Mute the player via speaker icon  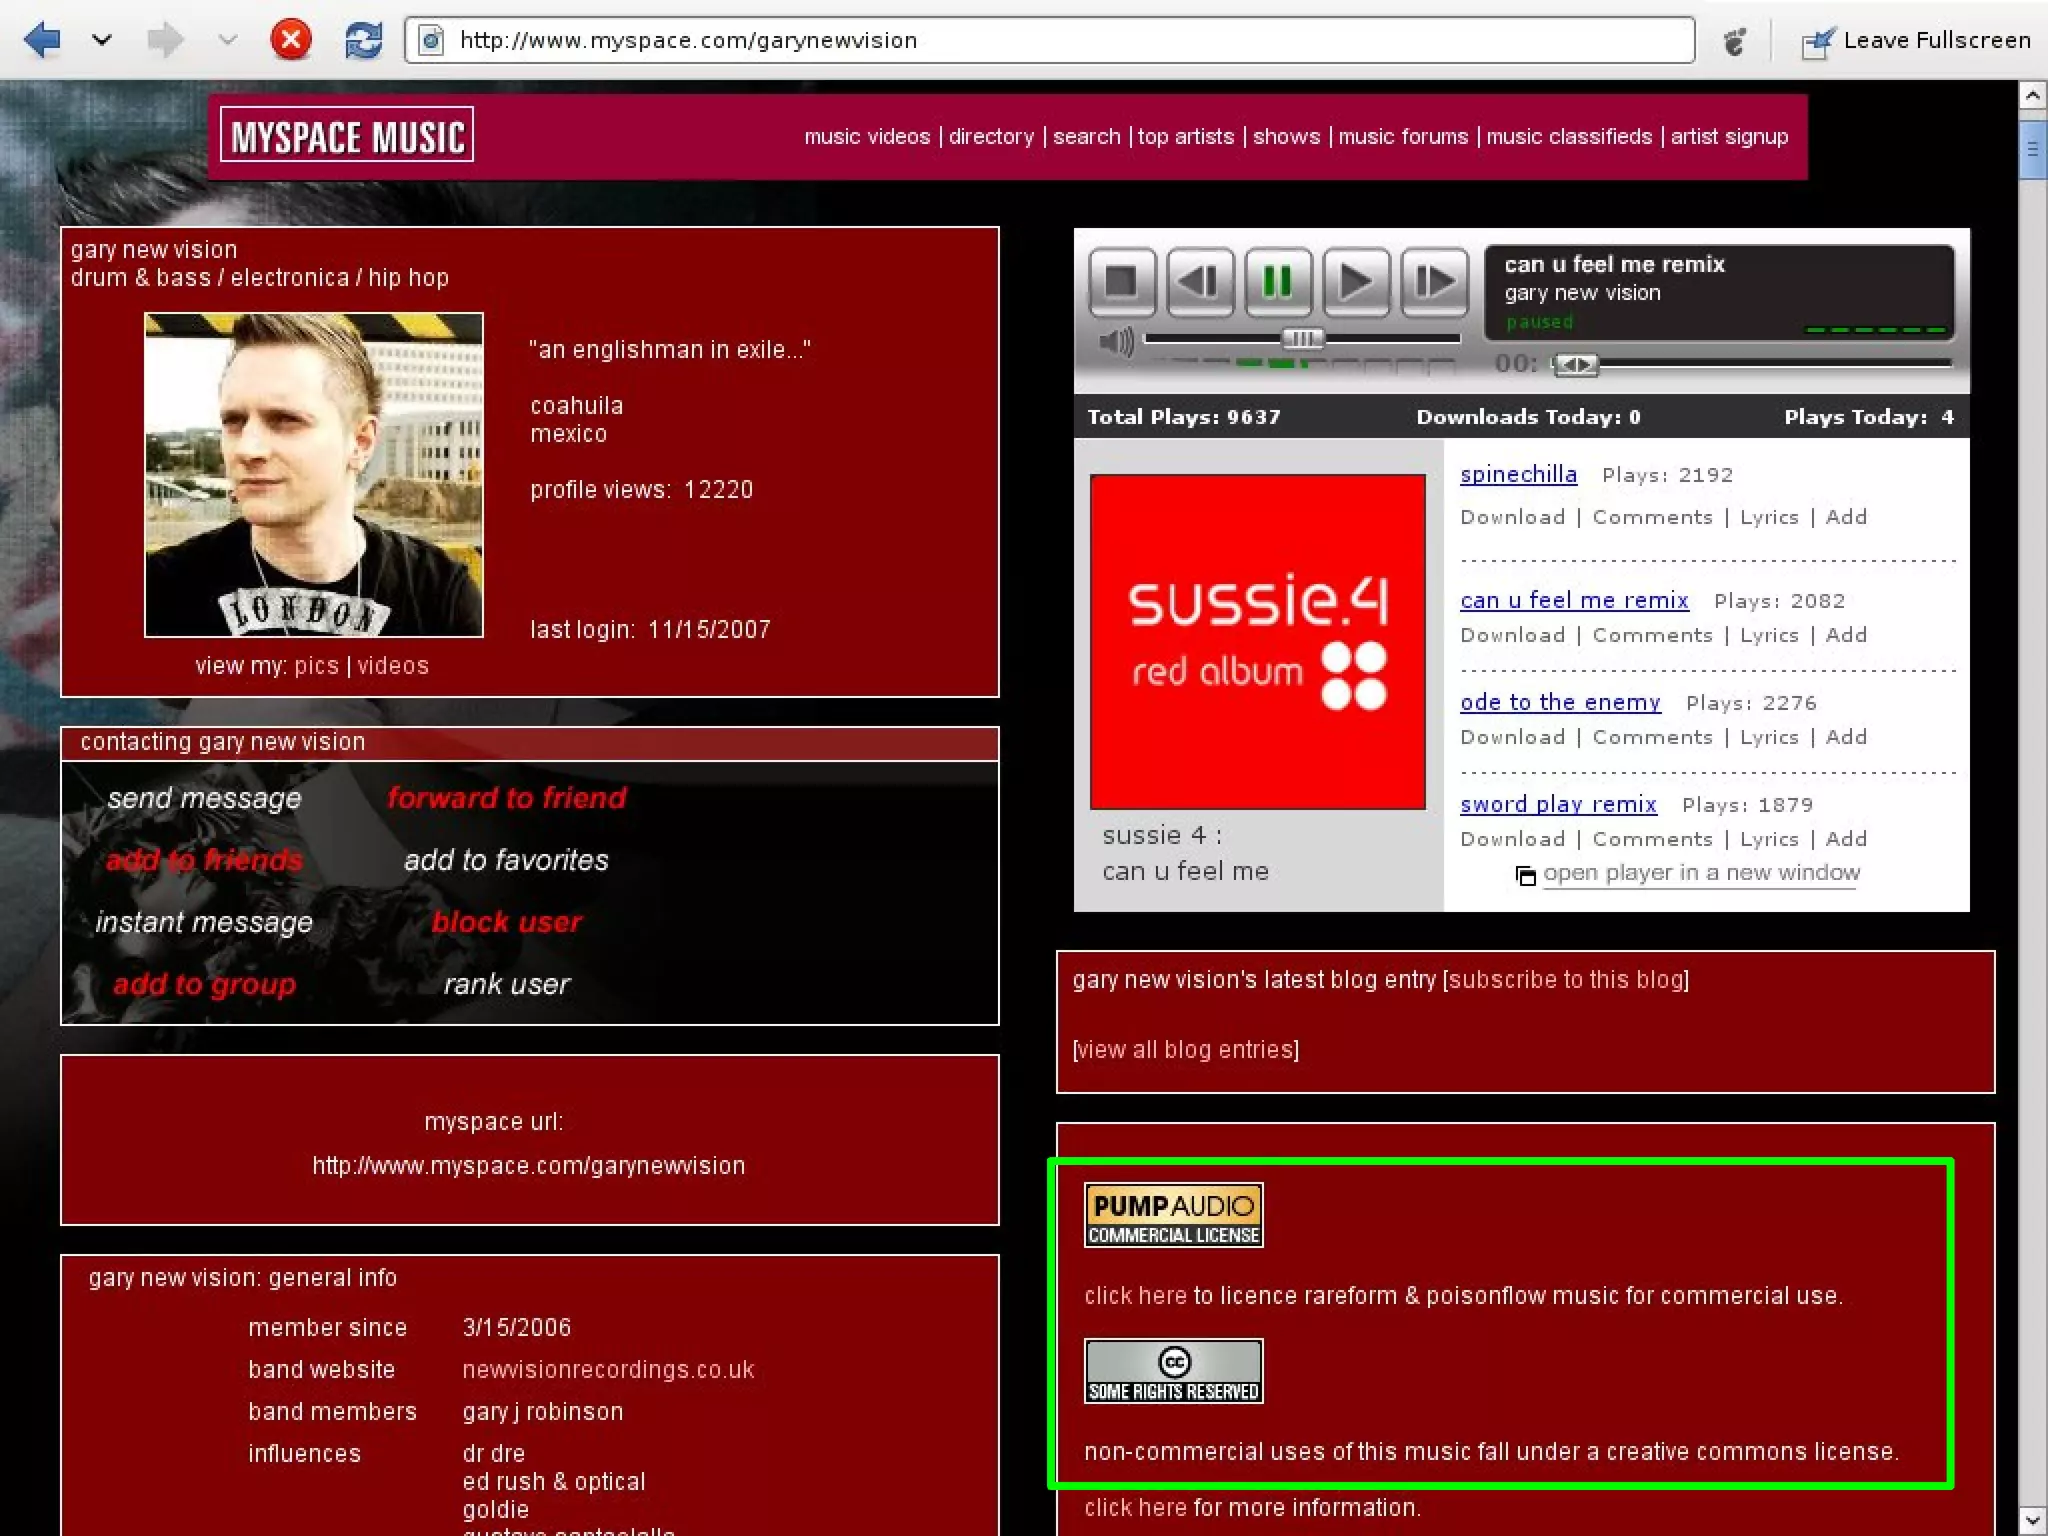(1115, 342)
